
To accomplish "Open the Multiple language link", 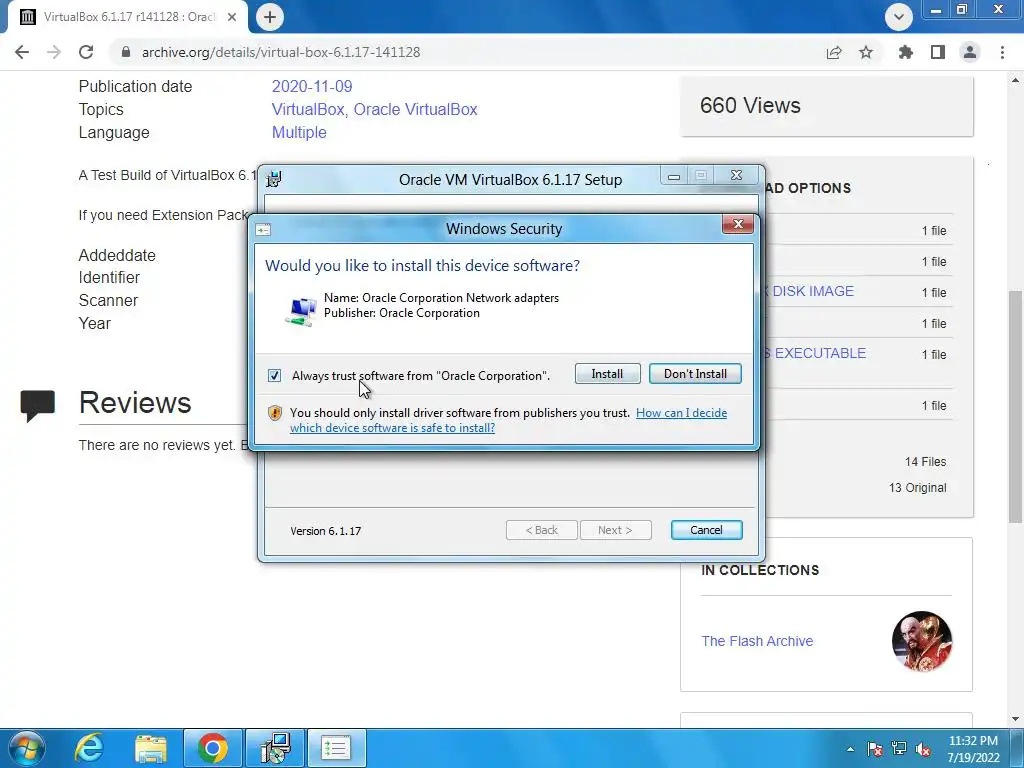I will tap(299, 132).
